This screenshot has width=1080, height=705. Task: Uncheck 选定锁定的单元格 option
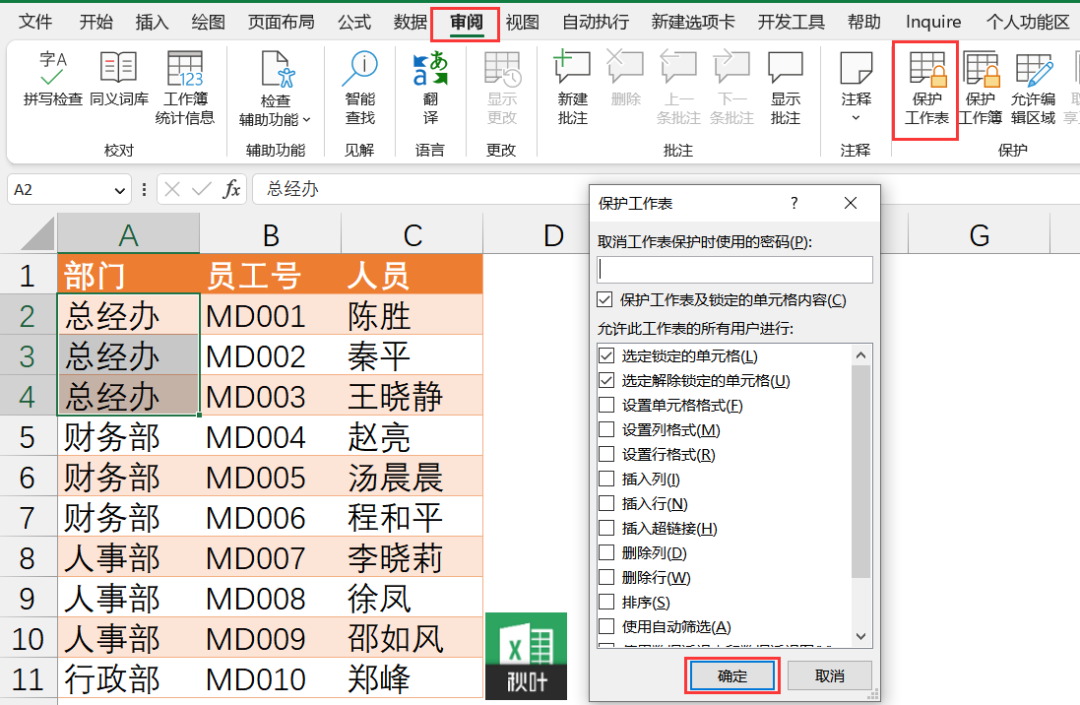point(606,356)
